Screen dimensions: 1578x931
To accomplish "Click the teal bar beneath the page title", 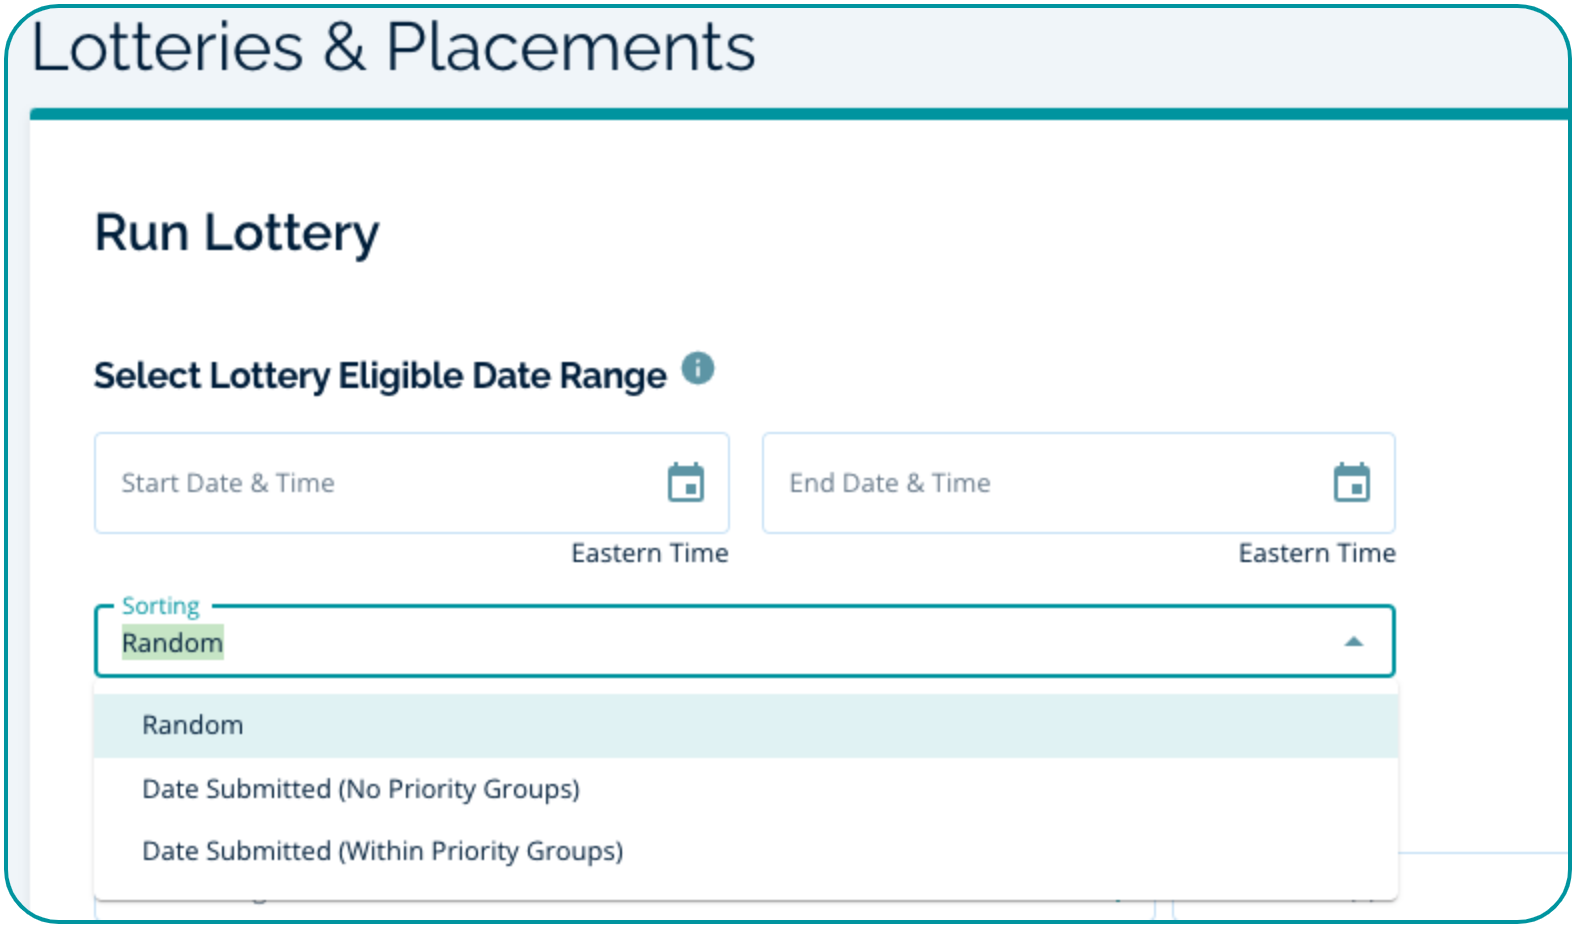I will [x=798, y=114].
